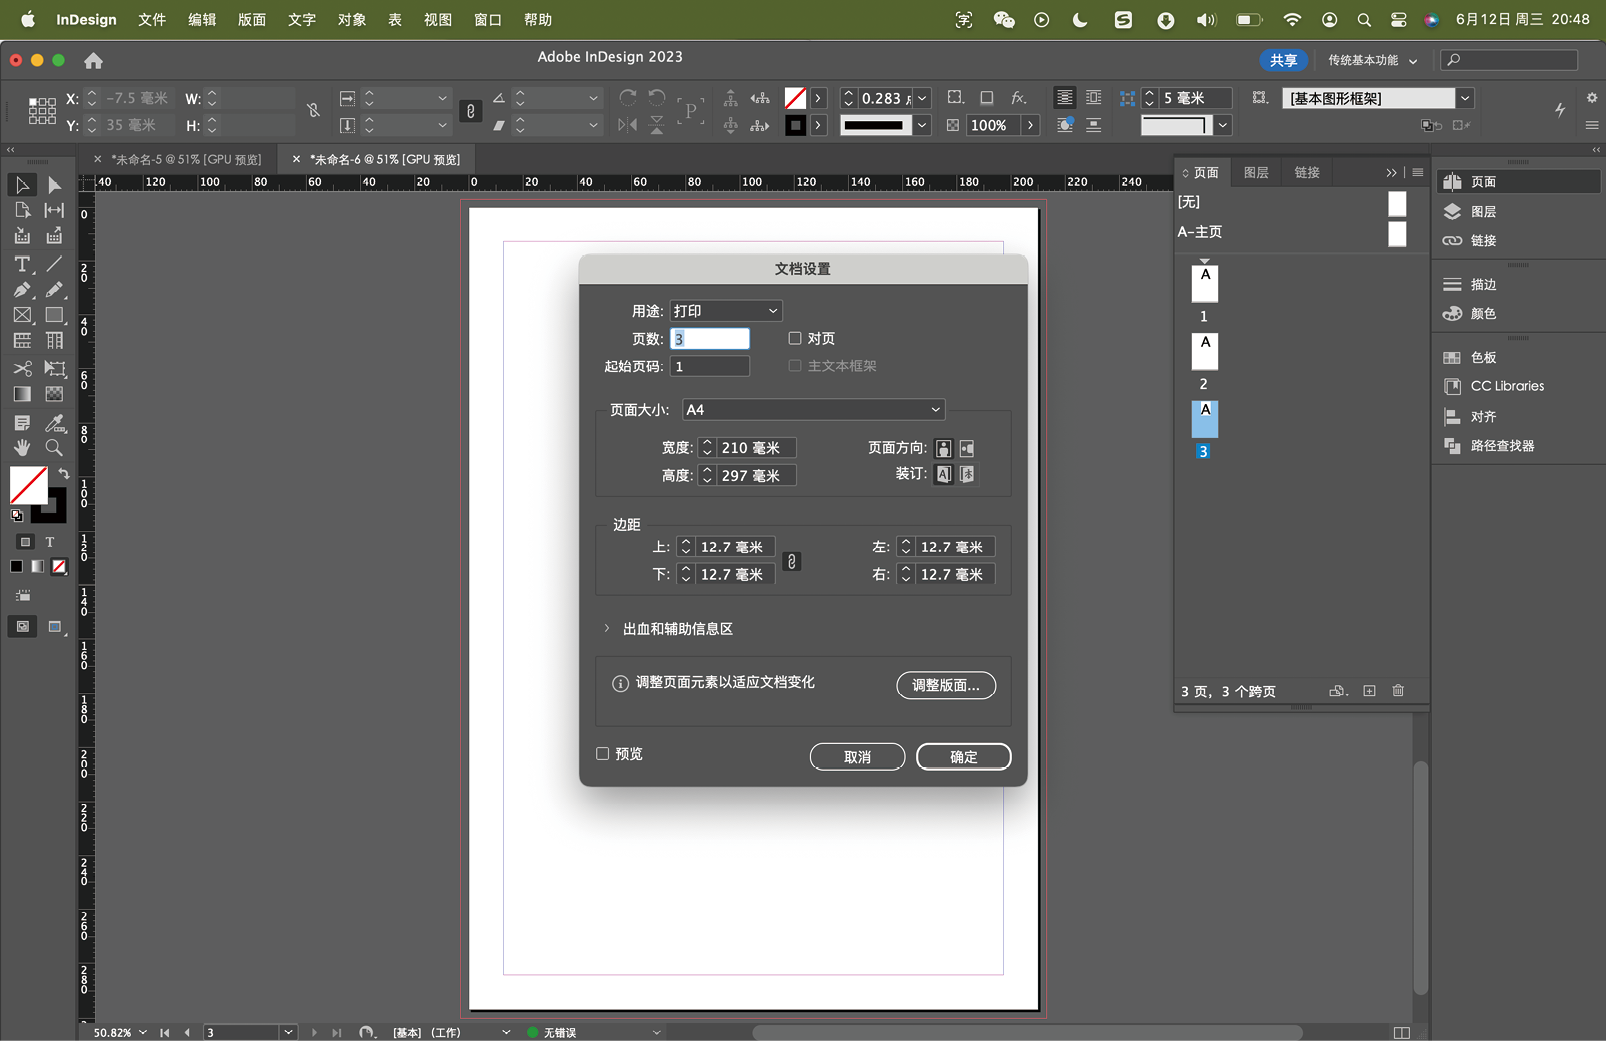Enable the 对页 facing pages checkbox

click(795, 338)
